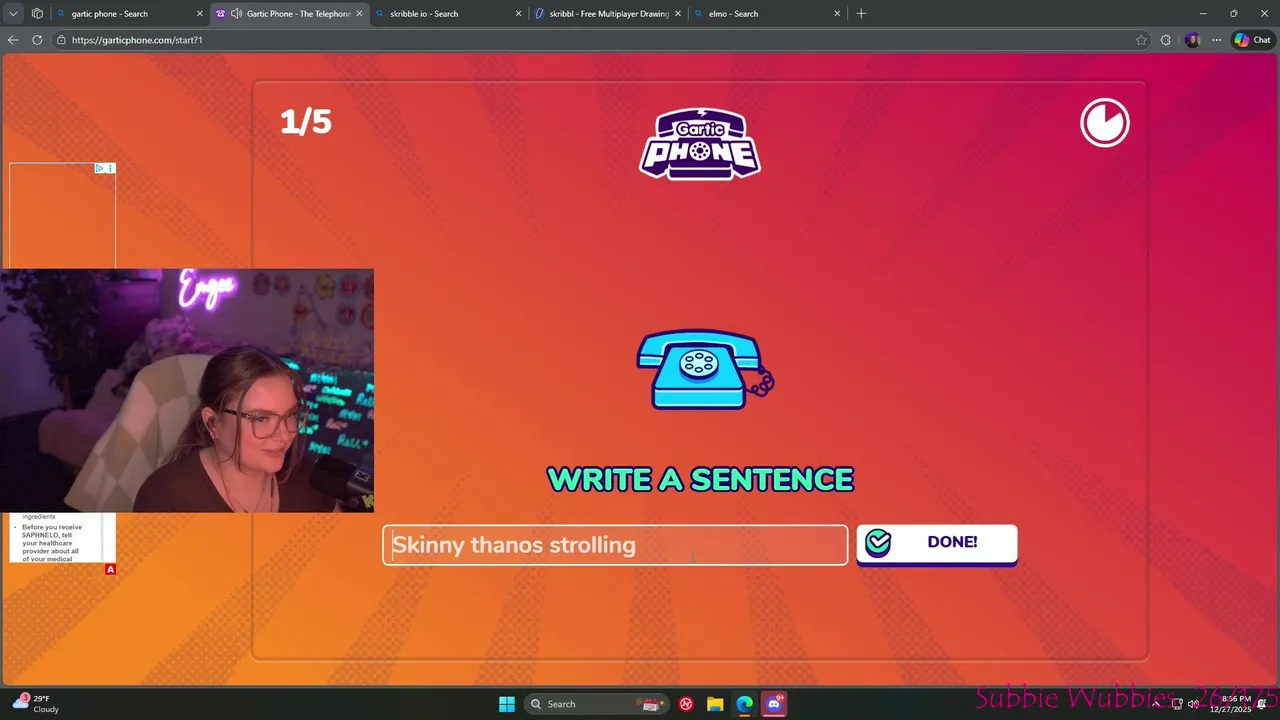This screenshot has height=720, width=1280.
Task: Open browser settings and more menu
Action: tap(1216, 40)
